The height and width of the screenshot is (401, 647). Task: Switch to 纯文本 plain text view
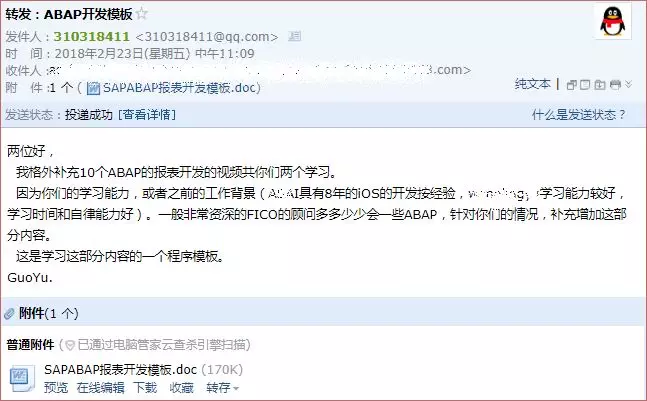click(x=533, y=84)
